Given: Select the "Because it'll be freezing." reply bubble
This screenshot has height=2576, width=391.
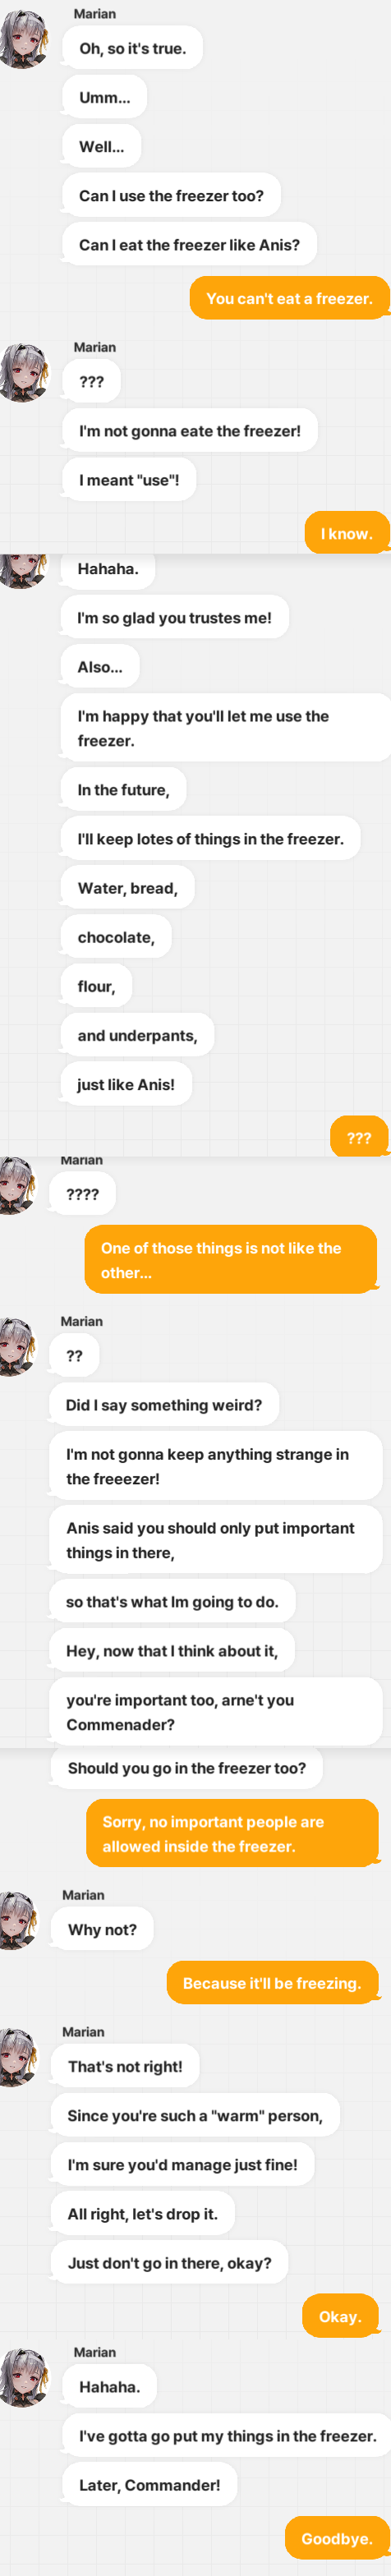Looking at the screenshot, I should point(273,1983).
